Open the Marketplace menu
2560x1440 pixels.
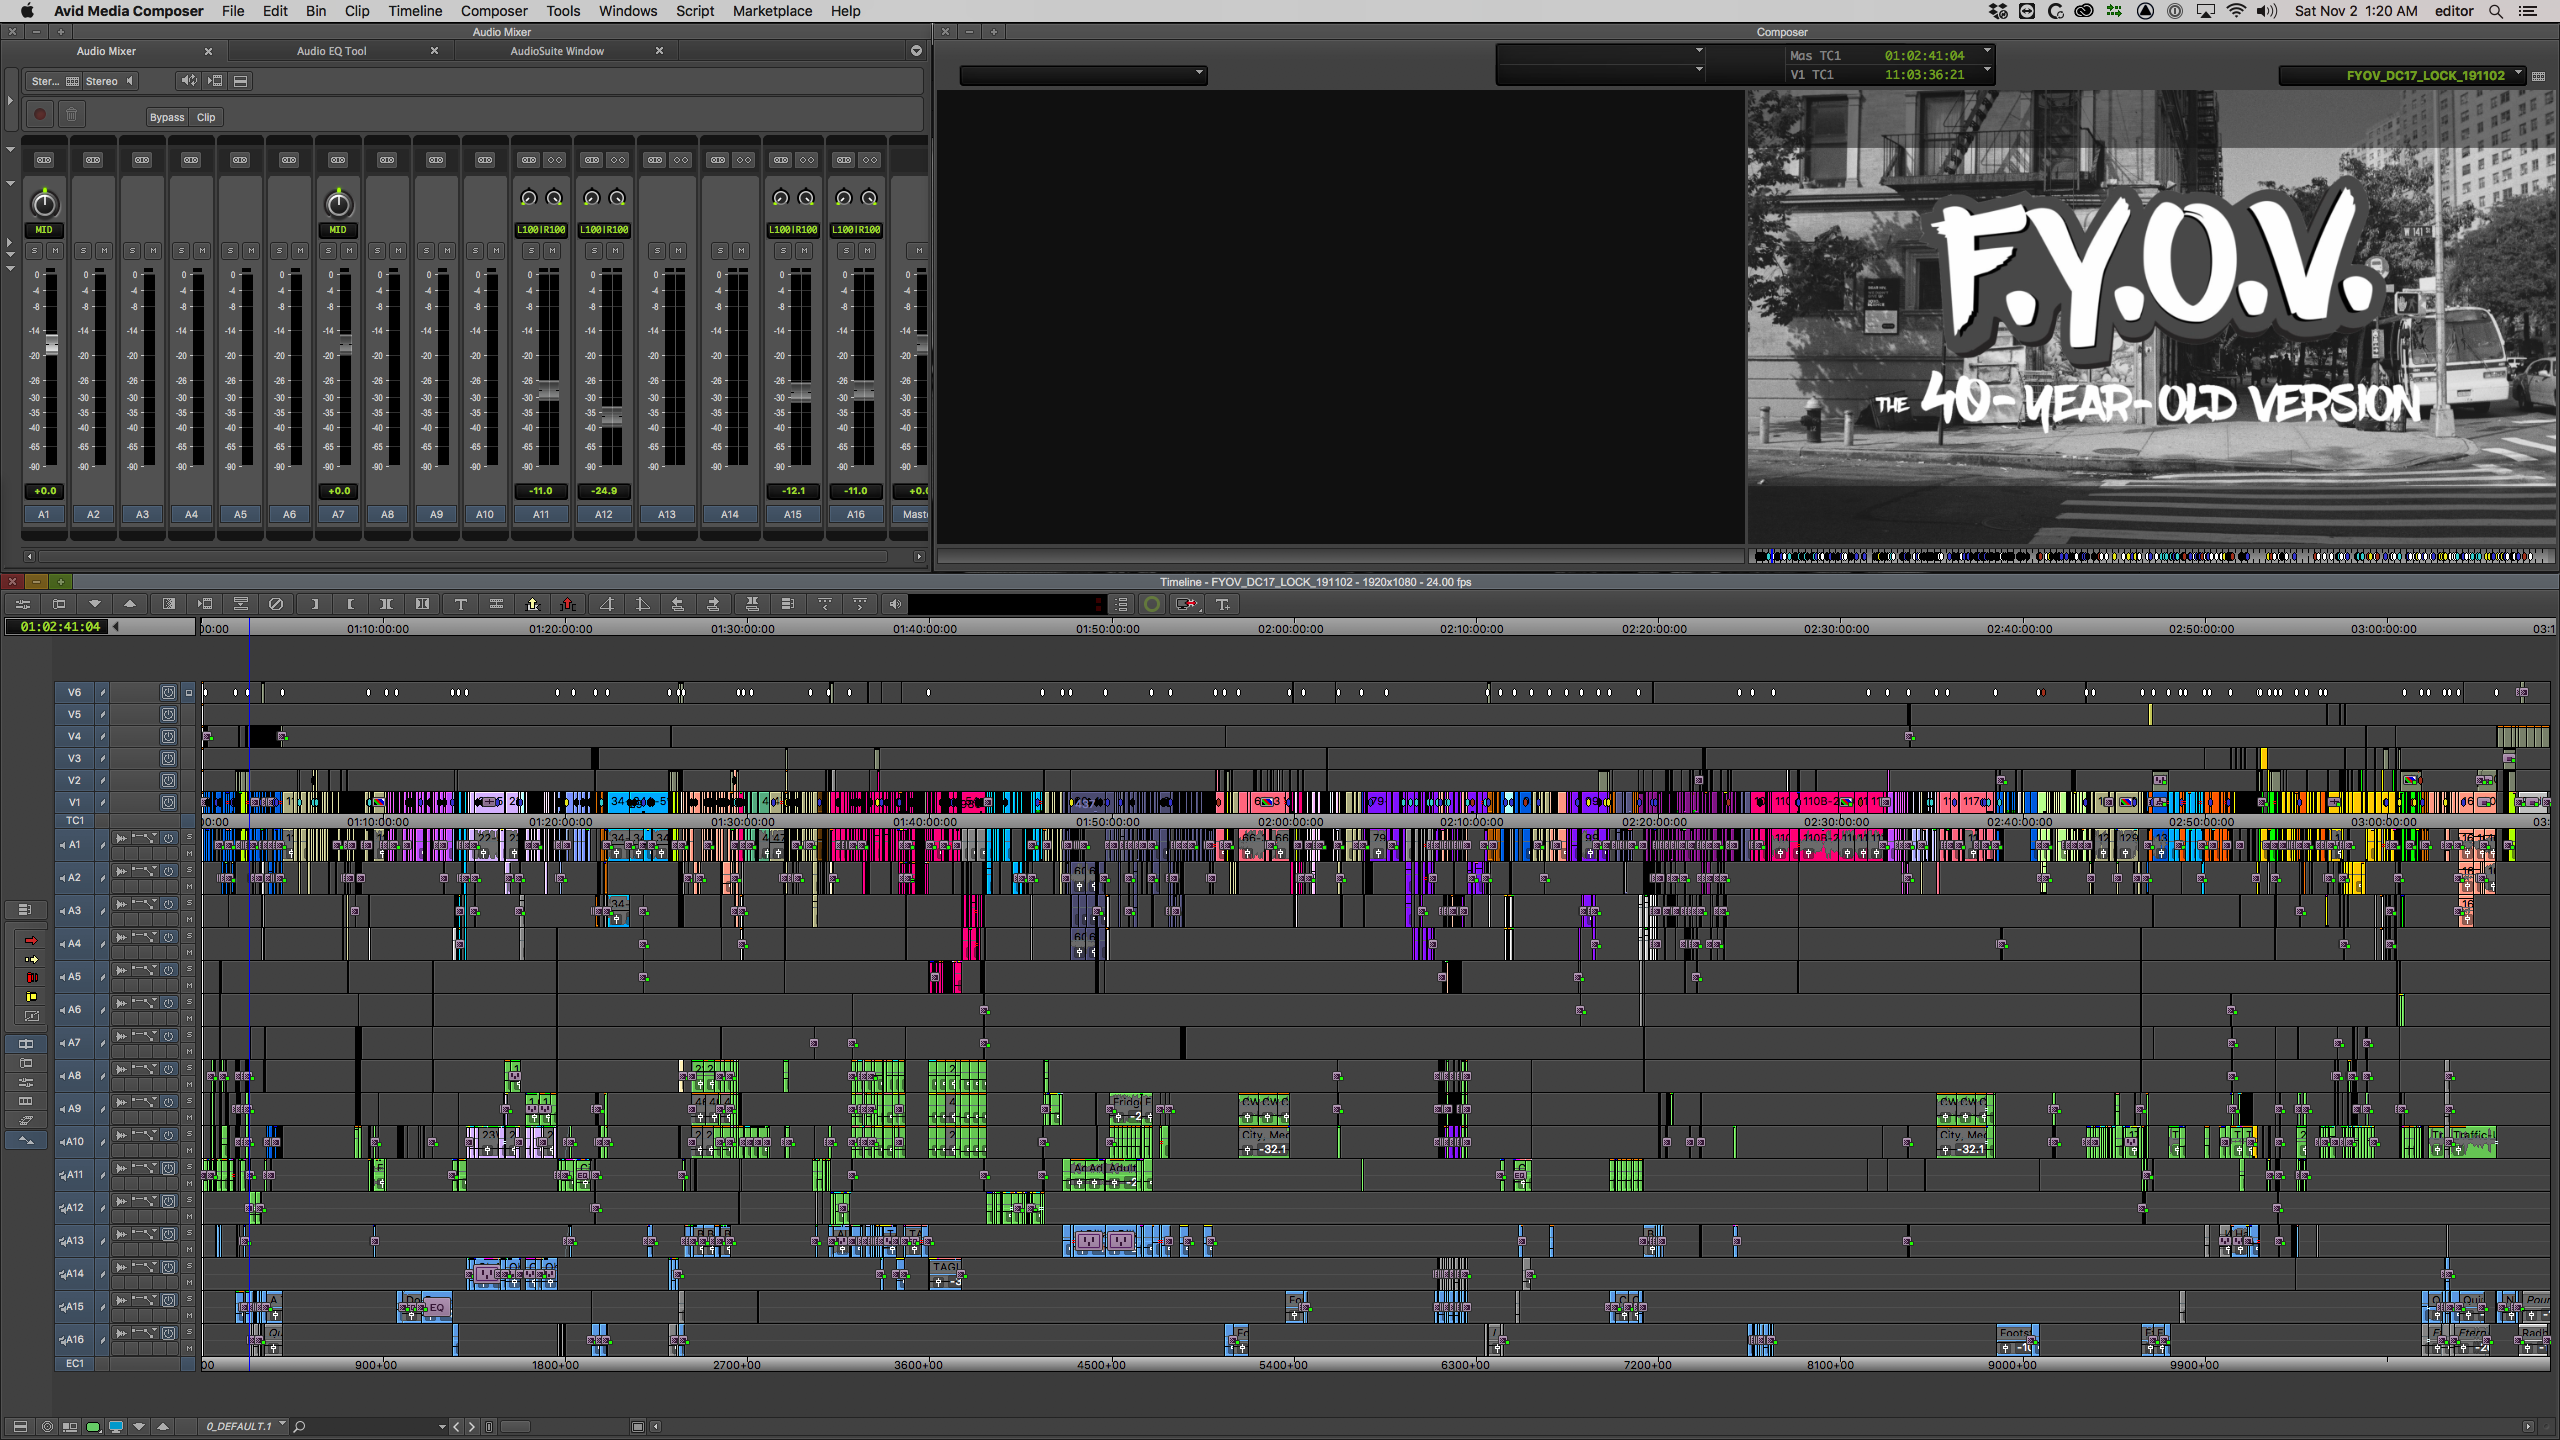pos(772,11)
